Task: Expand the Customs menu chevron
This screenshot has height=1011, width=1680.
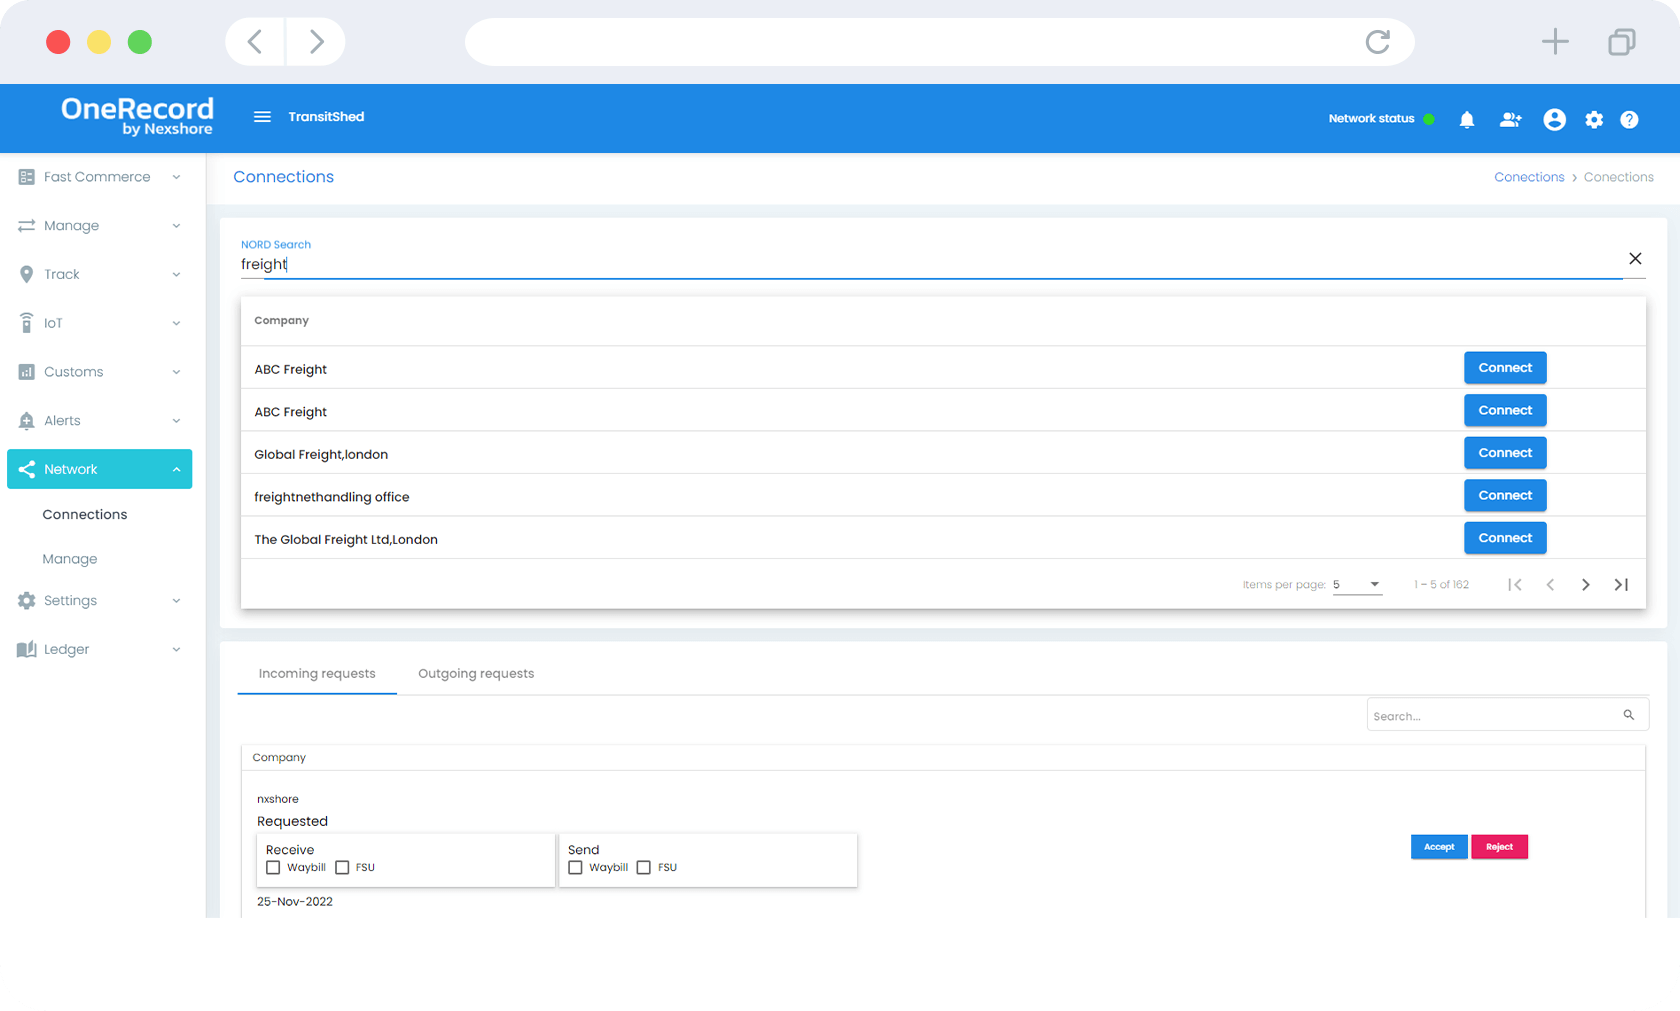Action: (x=176, y=372)
